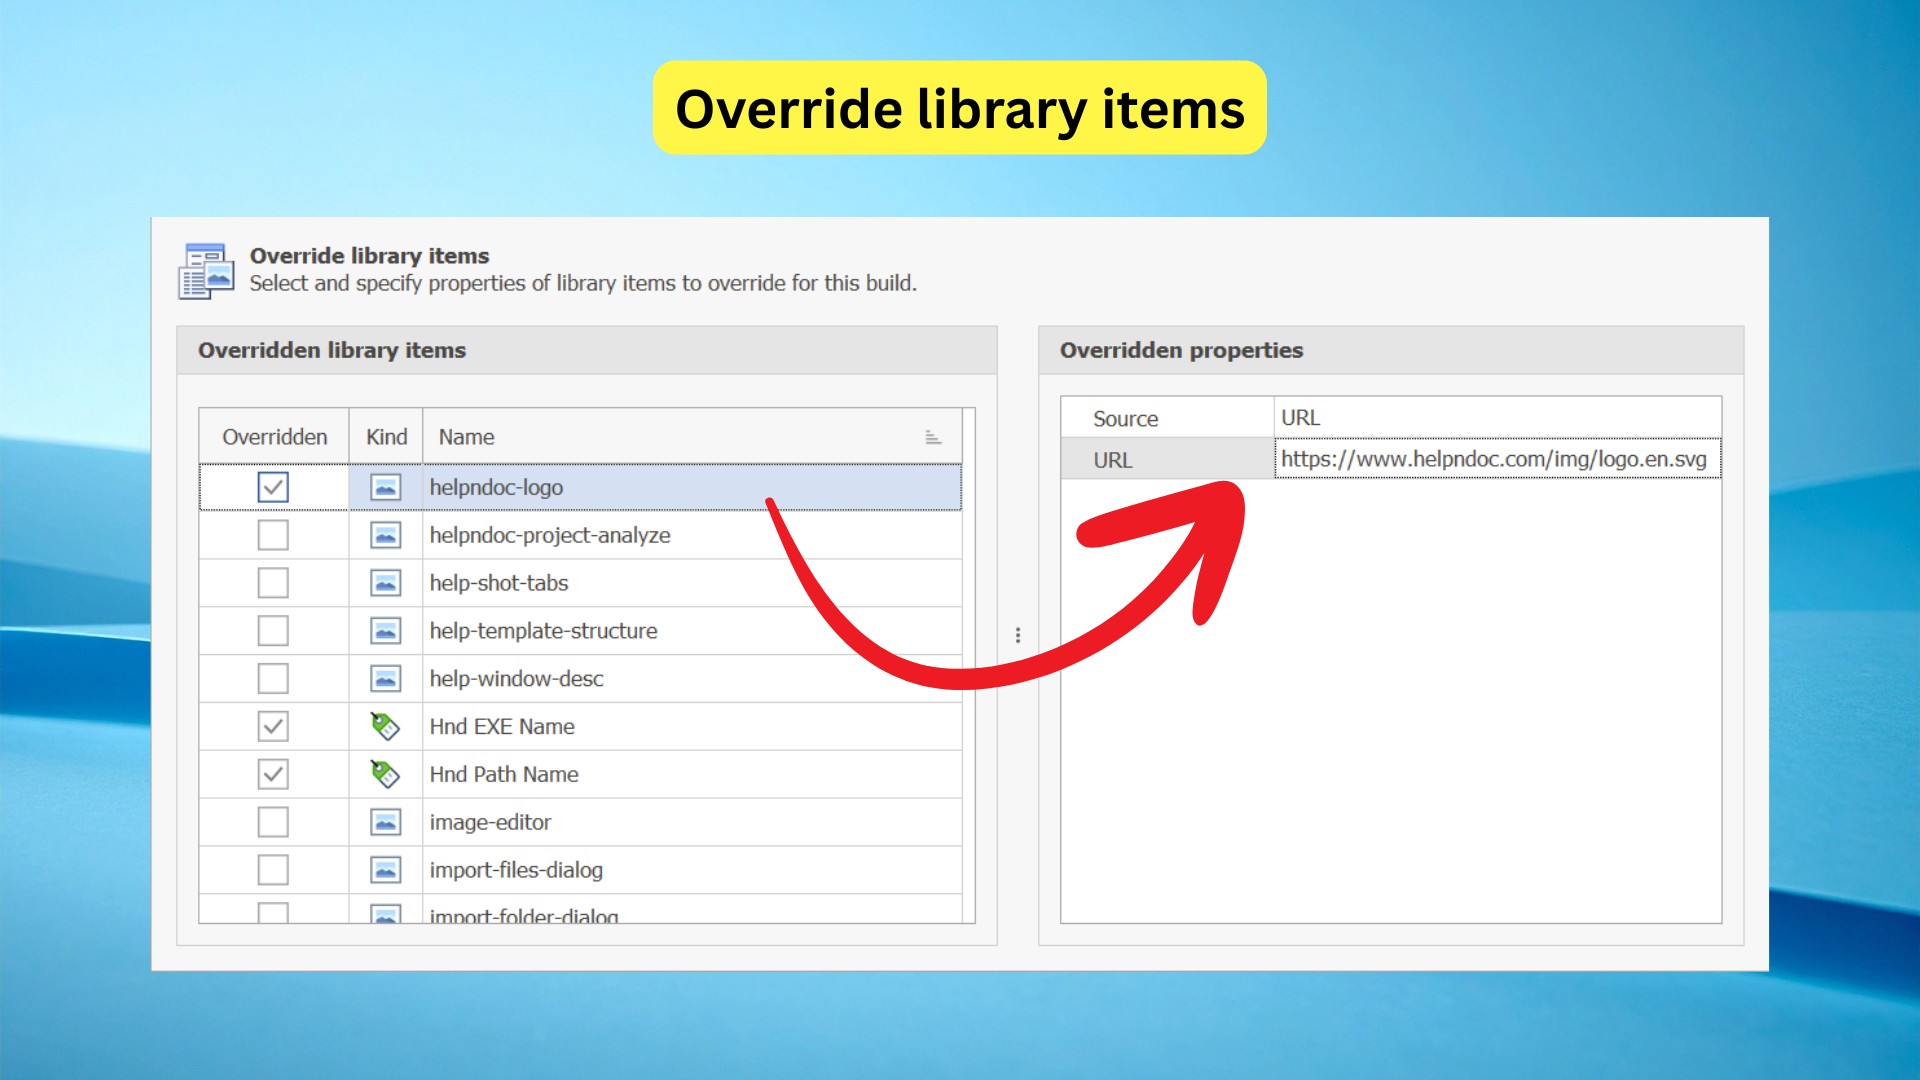Enable override for help-window-desc
This screenshot has height=1080, width=1920.
(x=272, y=678)
